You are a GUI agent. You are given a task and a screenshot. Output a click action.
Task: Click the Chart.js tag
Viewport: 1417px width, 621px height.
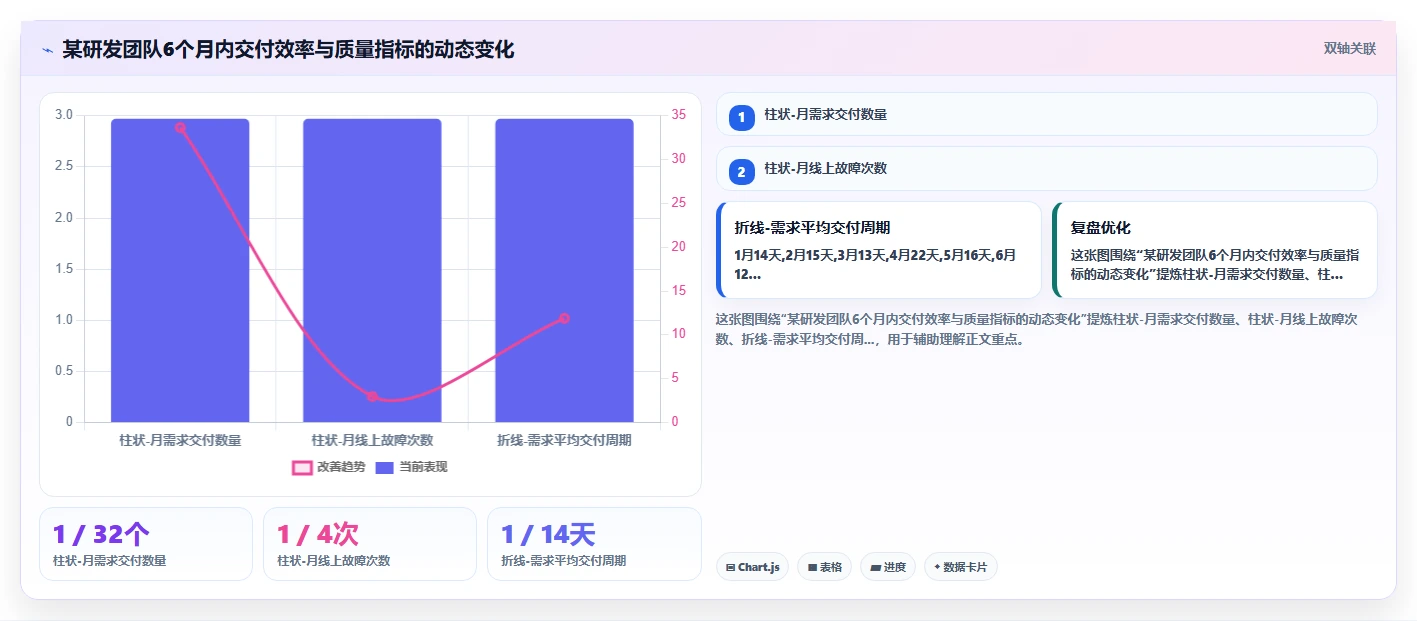pyautogui.click(x=752, y=567)
